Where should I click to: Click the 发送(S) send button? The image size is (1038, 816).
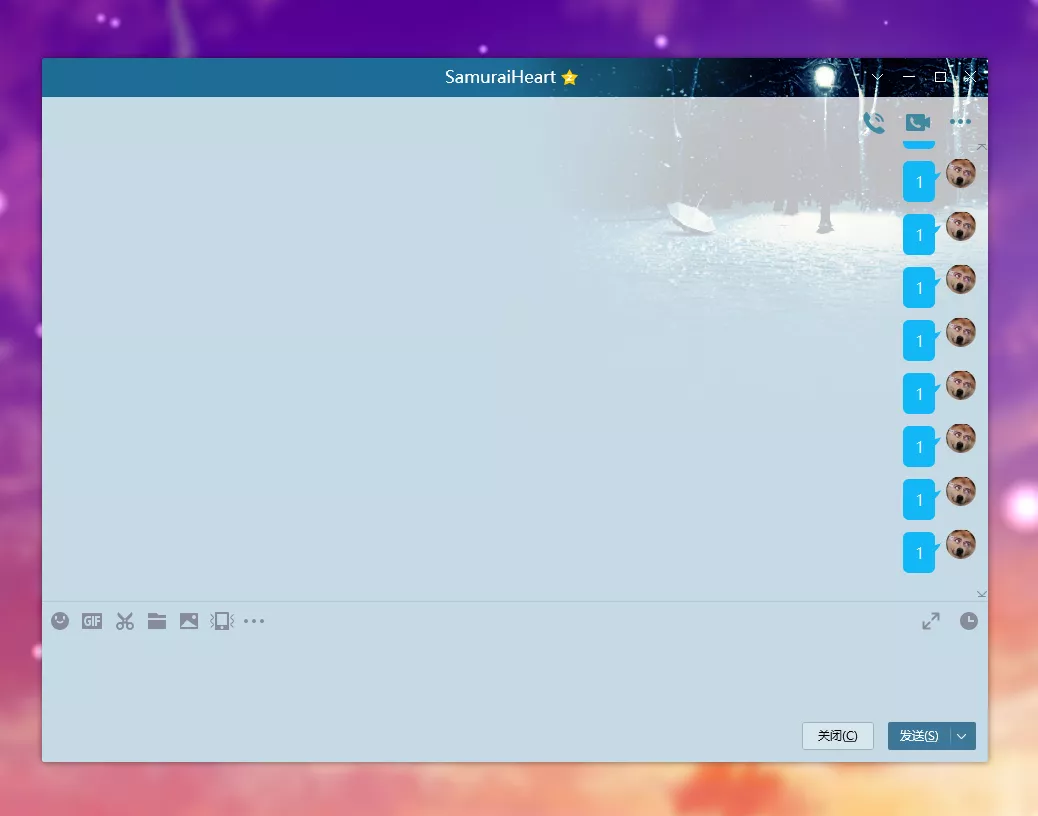919,736
